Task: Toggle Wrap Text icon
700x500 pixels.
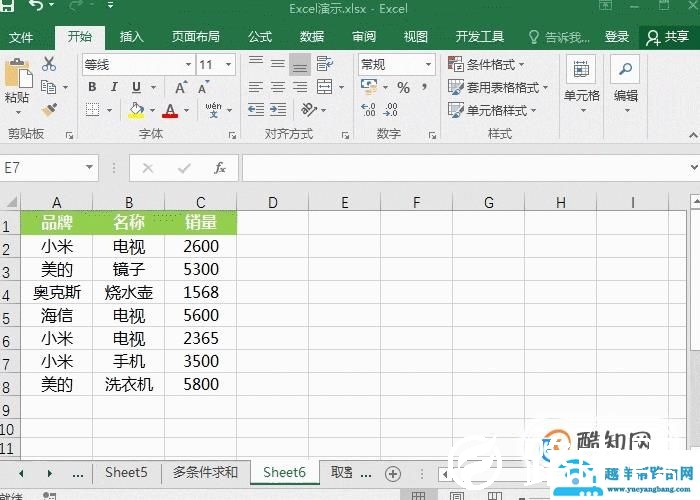Action: 325,64
